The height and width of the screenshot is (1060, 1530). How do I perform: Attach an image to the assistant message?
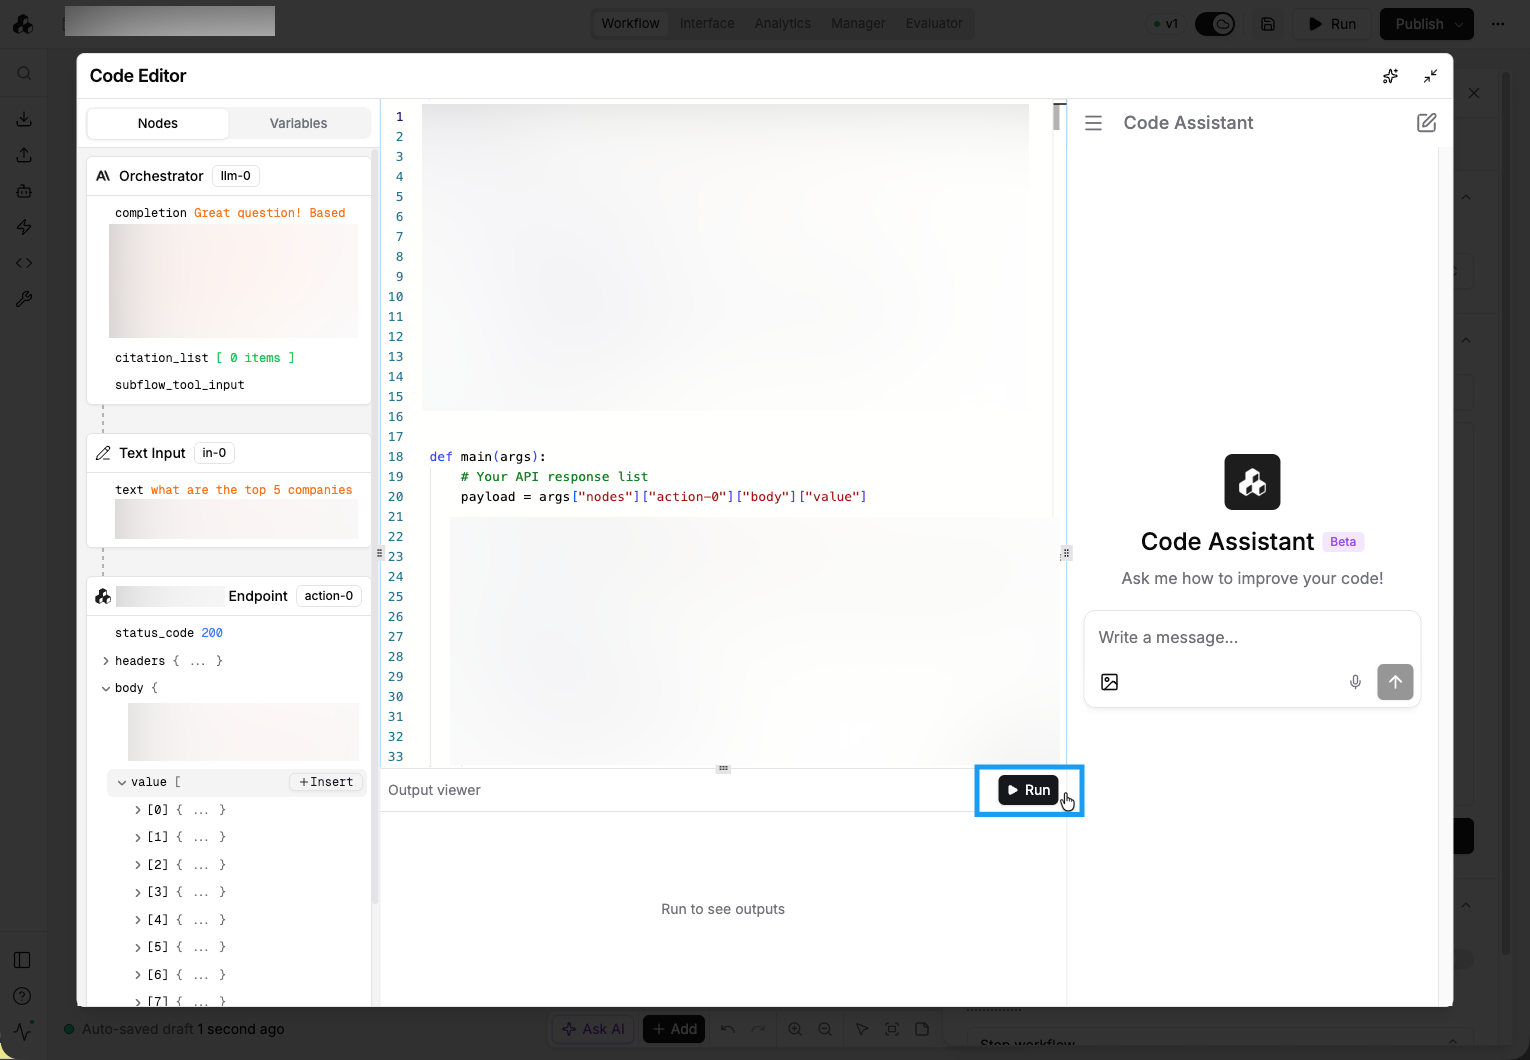pos(1109,682)
